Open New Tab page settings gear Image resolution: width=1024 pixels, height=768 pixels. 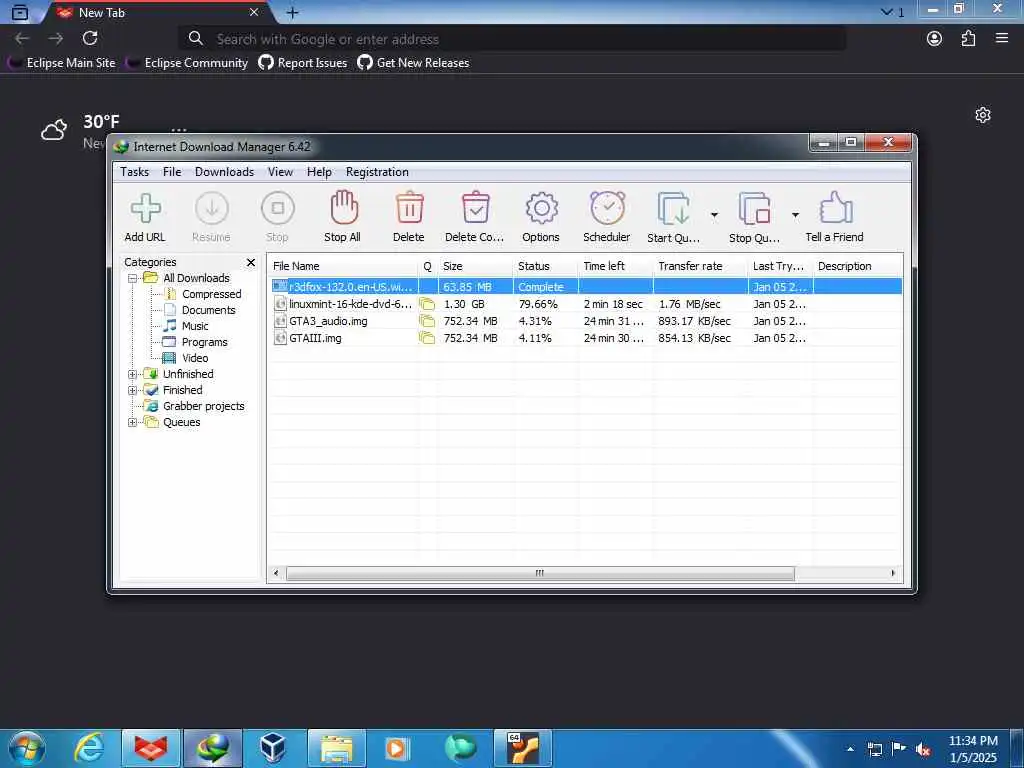pyautogui.click(x=983, y=116)
